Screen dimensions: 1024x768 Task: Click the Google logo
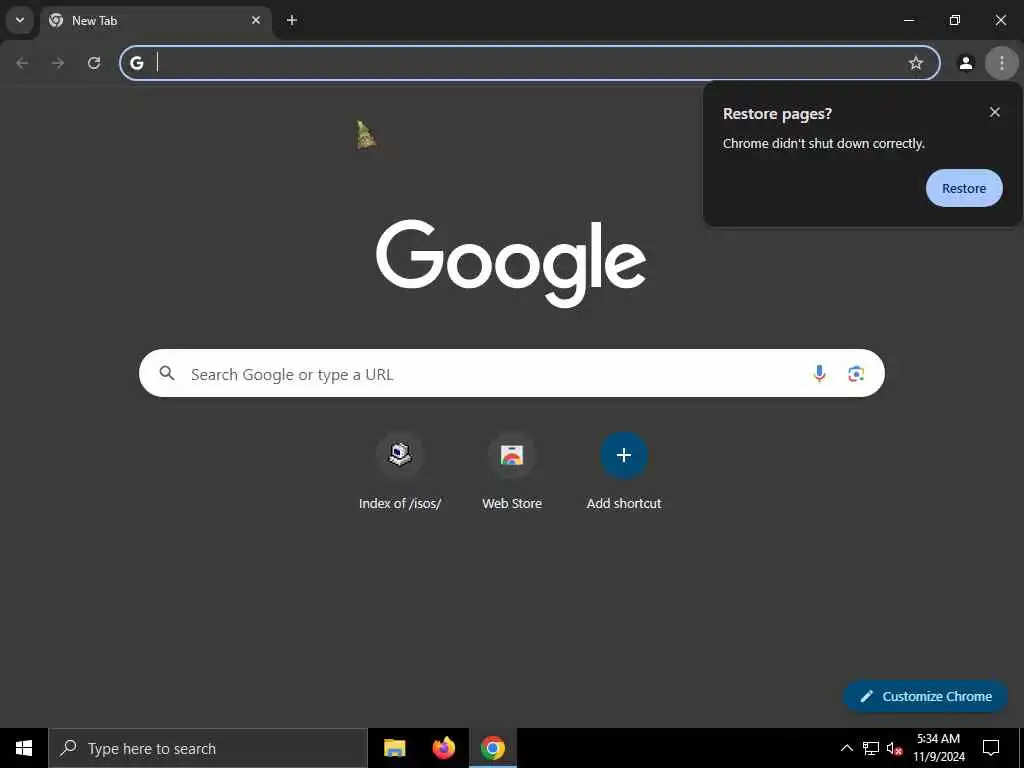pyautogui.click(x=511, y=263)
